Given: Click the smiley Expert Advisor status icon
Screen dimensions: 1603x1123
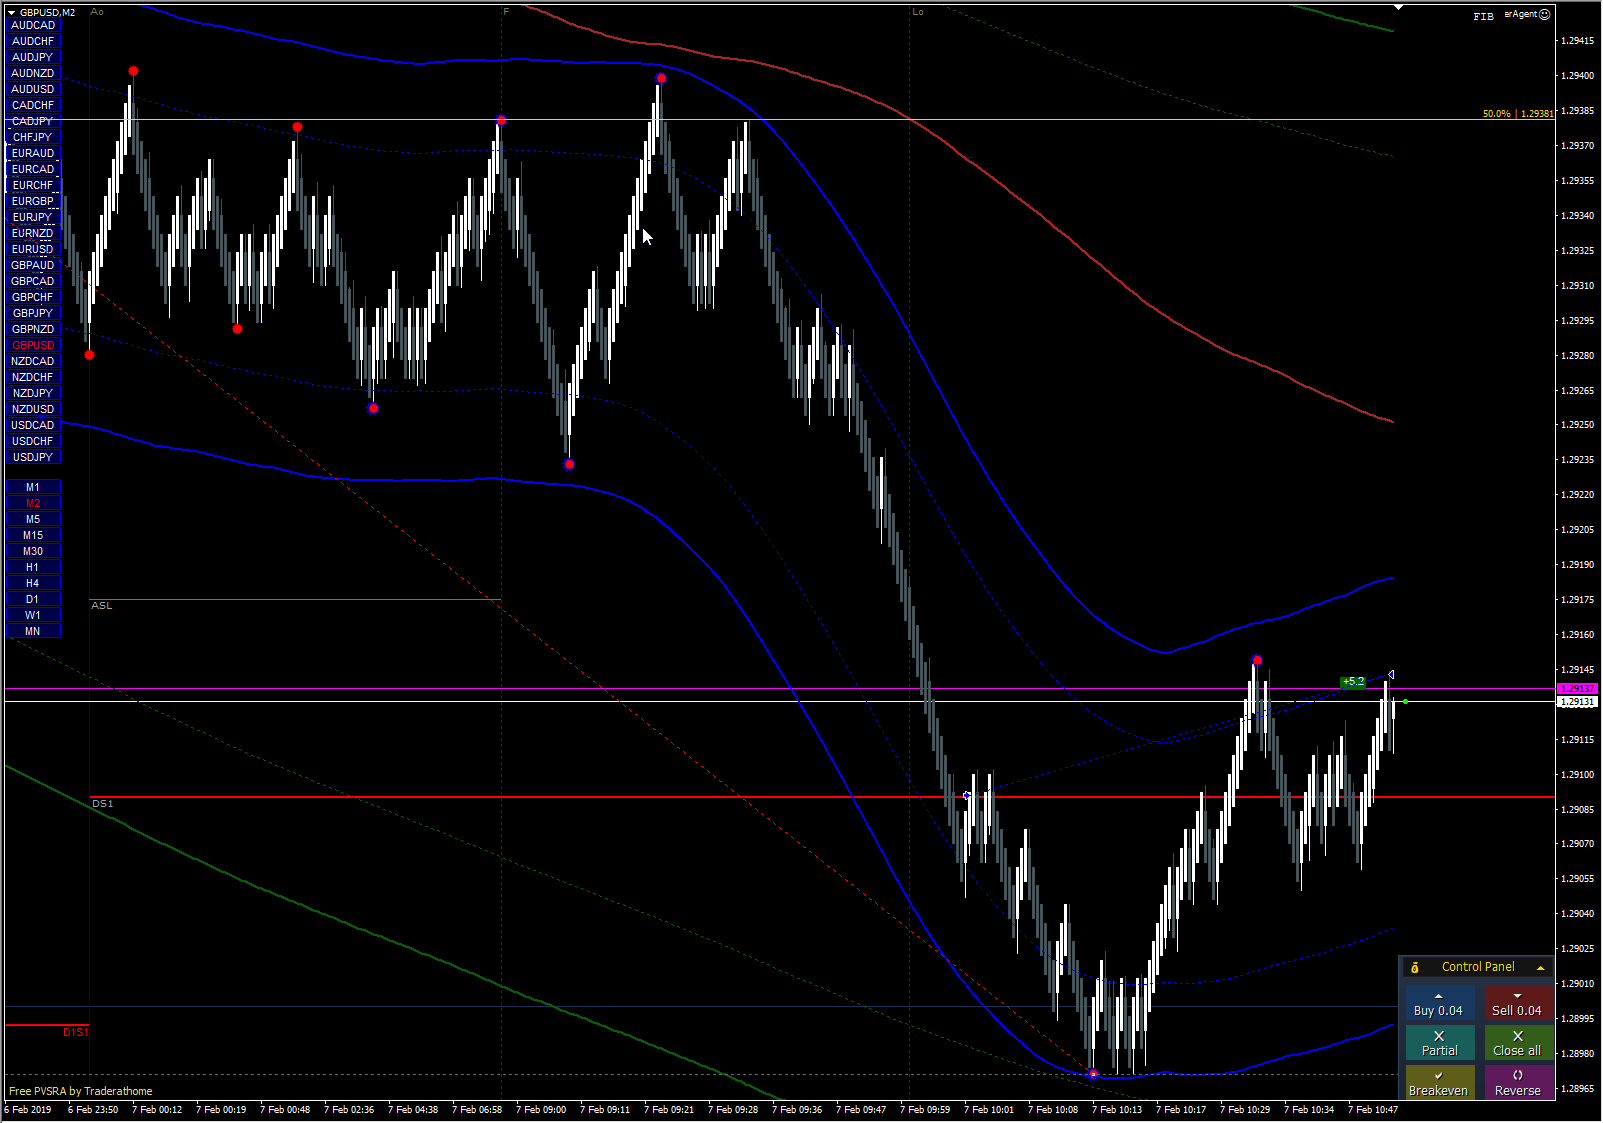Looking at the screenshot, I should point(1545,14).
